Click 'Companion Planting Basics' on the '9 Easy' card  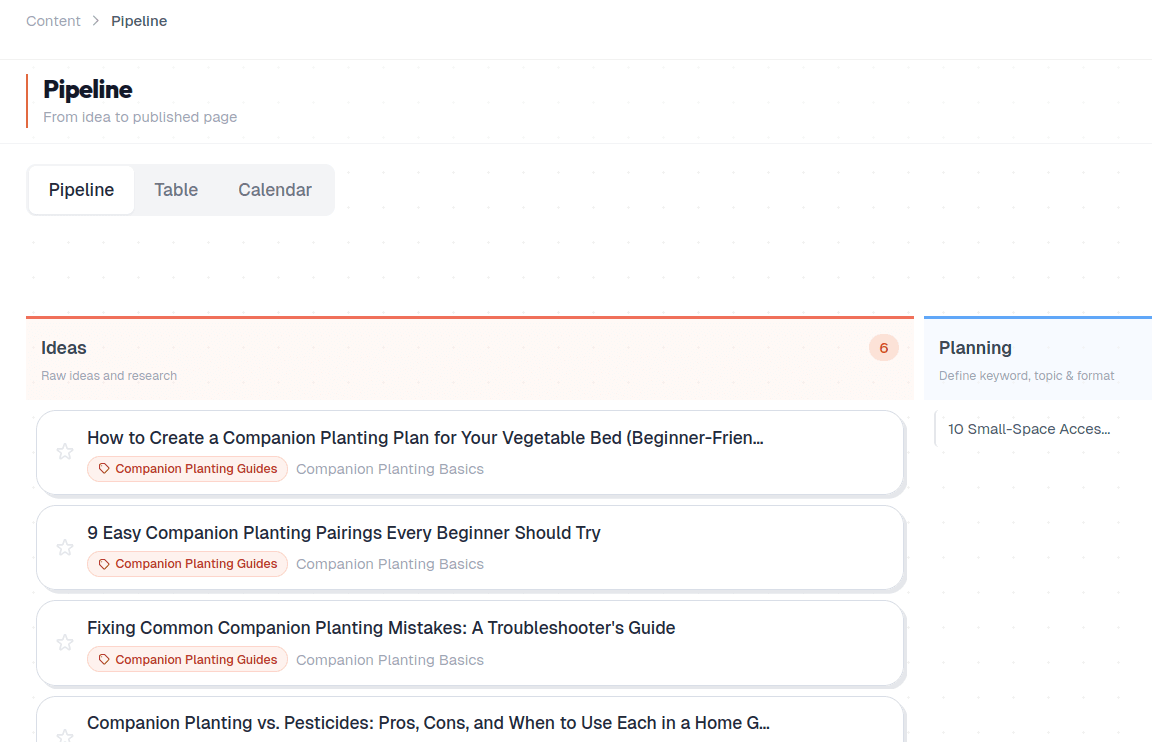390,564
